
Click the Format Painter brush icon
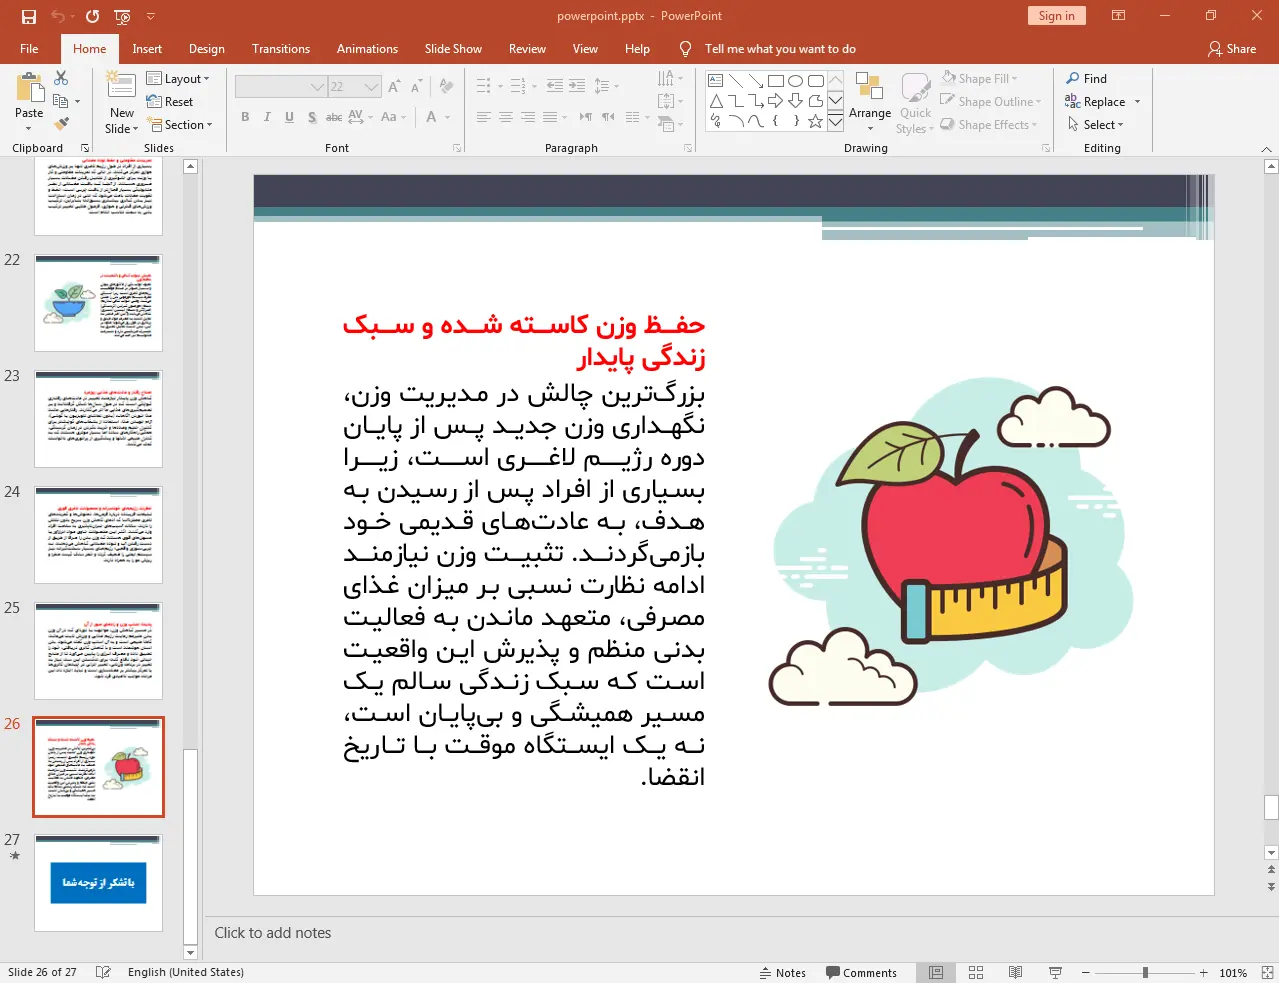click(61, 124)
